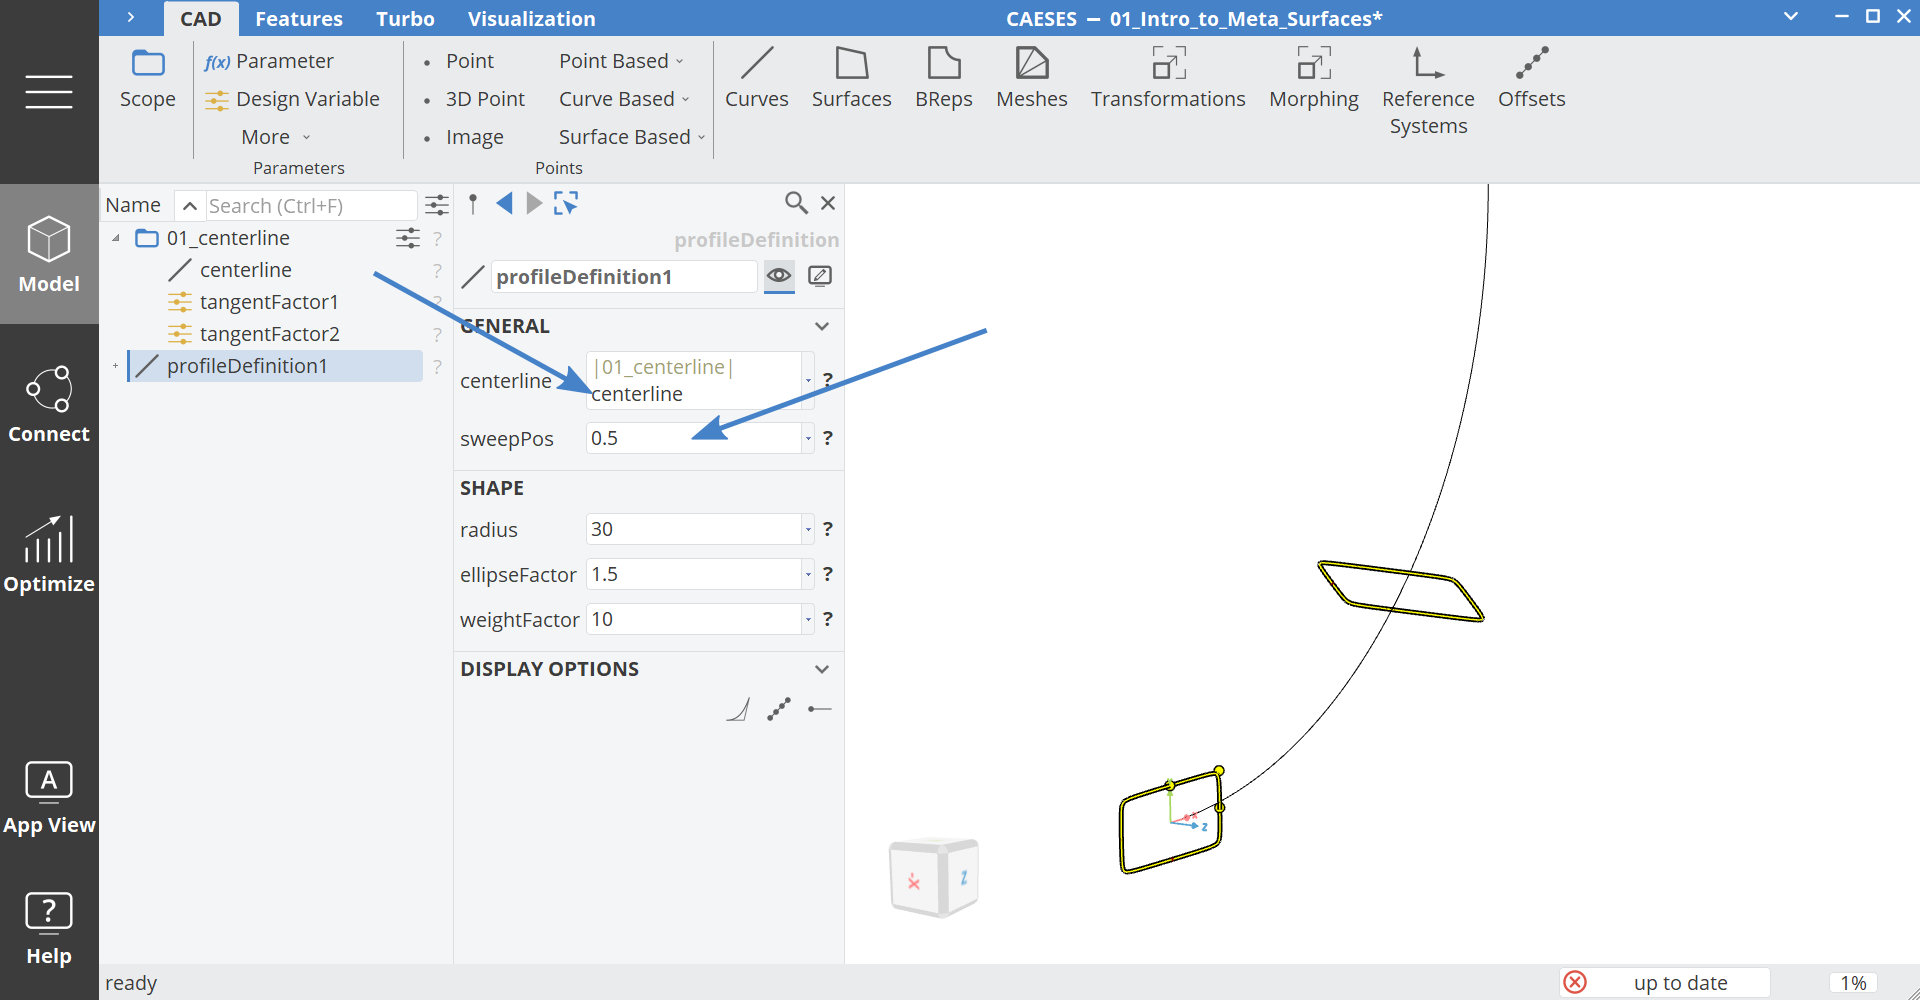Click the Curve Based points button
Image resolution: width=1920 pixels, height=1000 pixels.
(618, 98)
